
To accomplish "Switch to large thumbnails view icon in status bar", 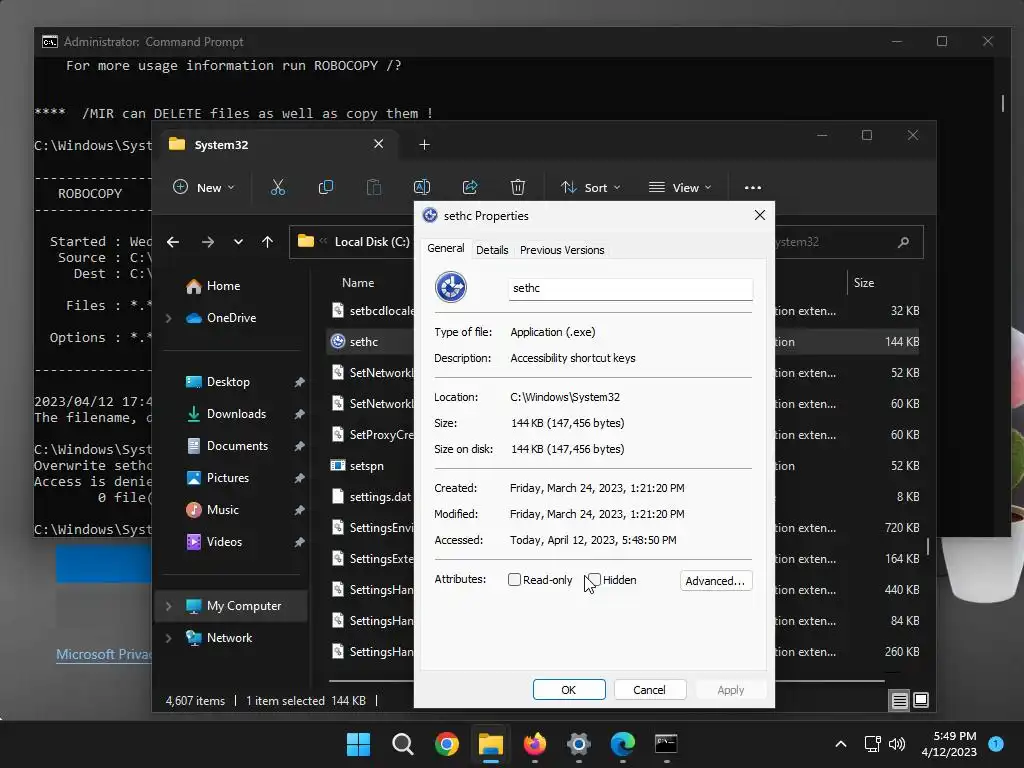I will [x=921, y=701].
